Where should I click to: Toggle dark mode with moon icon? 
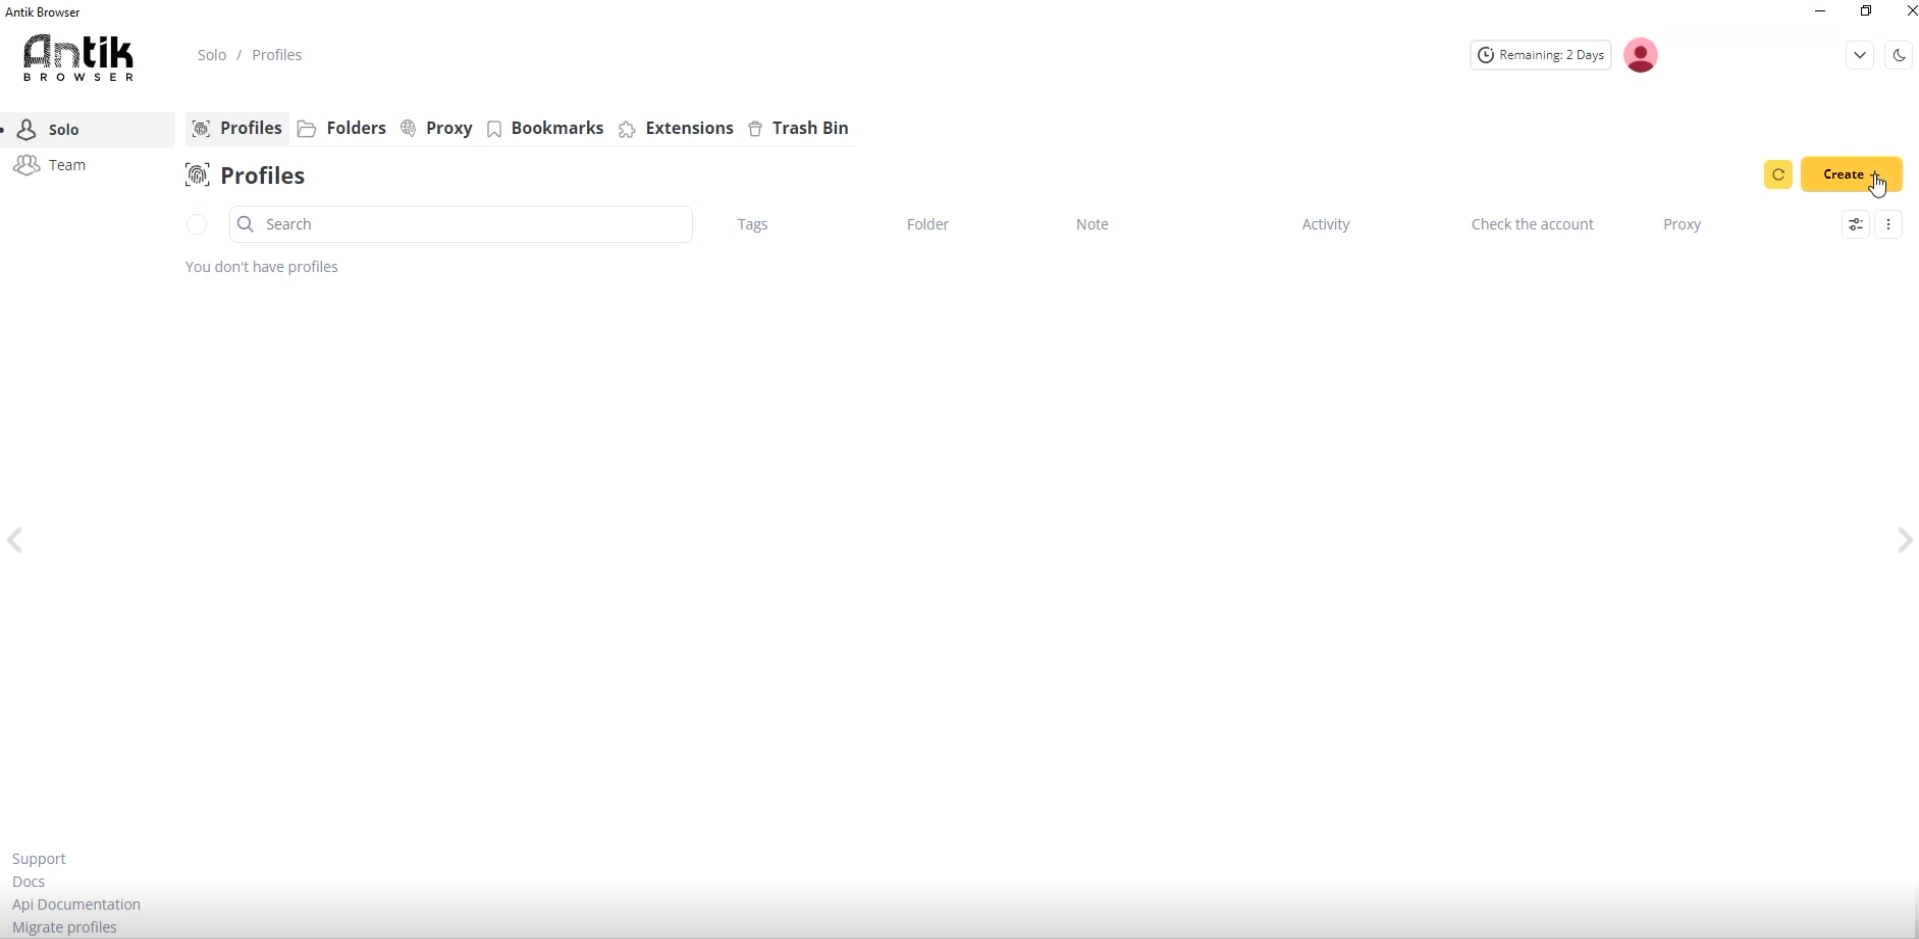[1898, 56]
